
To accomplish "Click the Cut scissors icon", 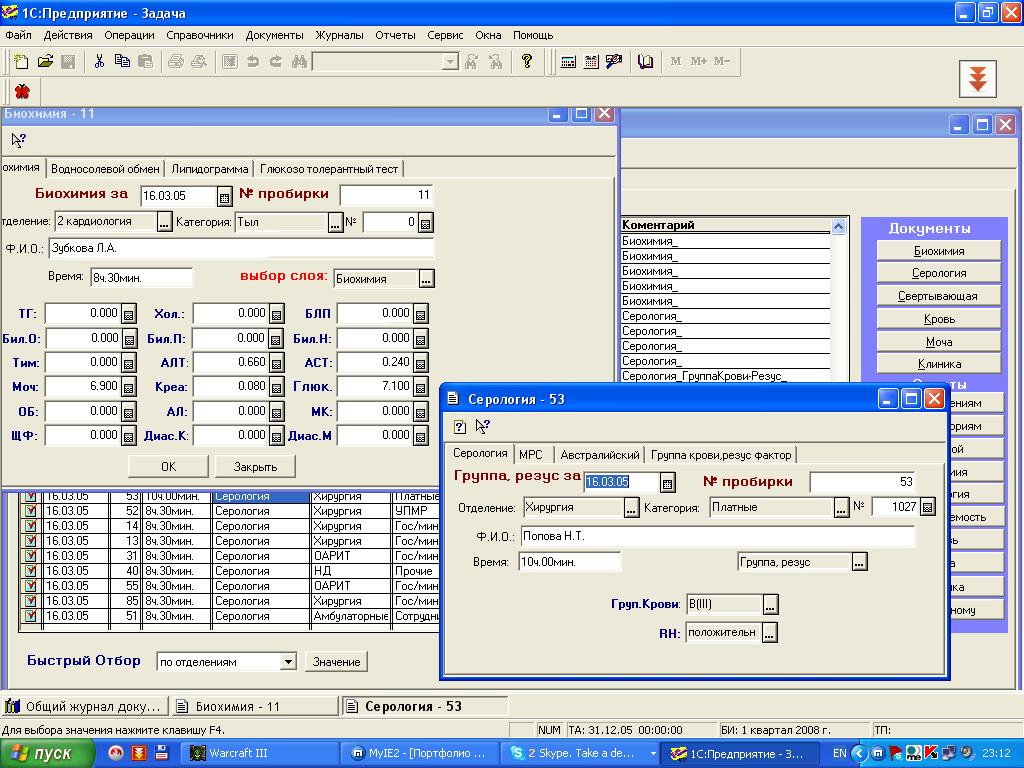I will 99,61.
